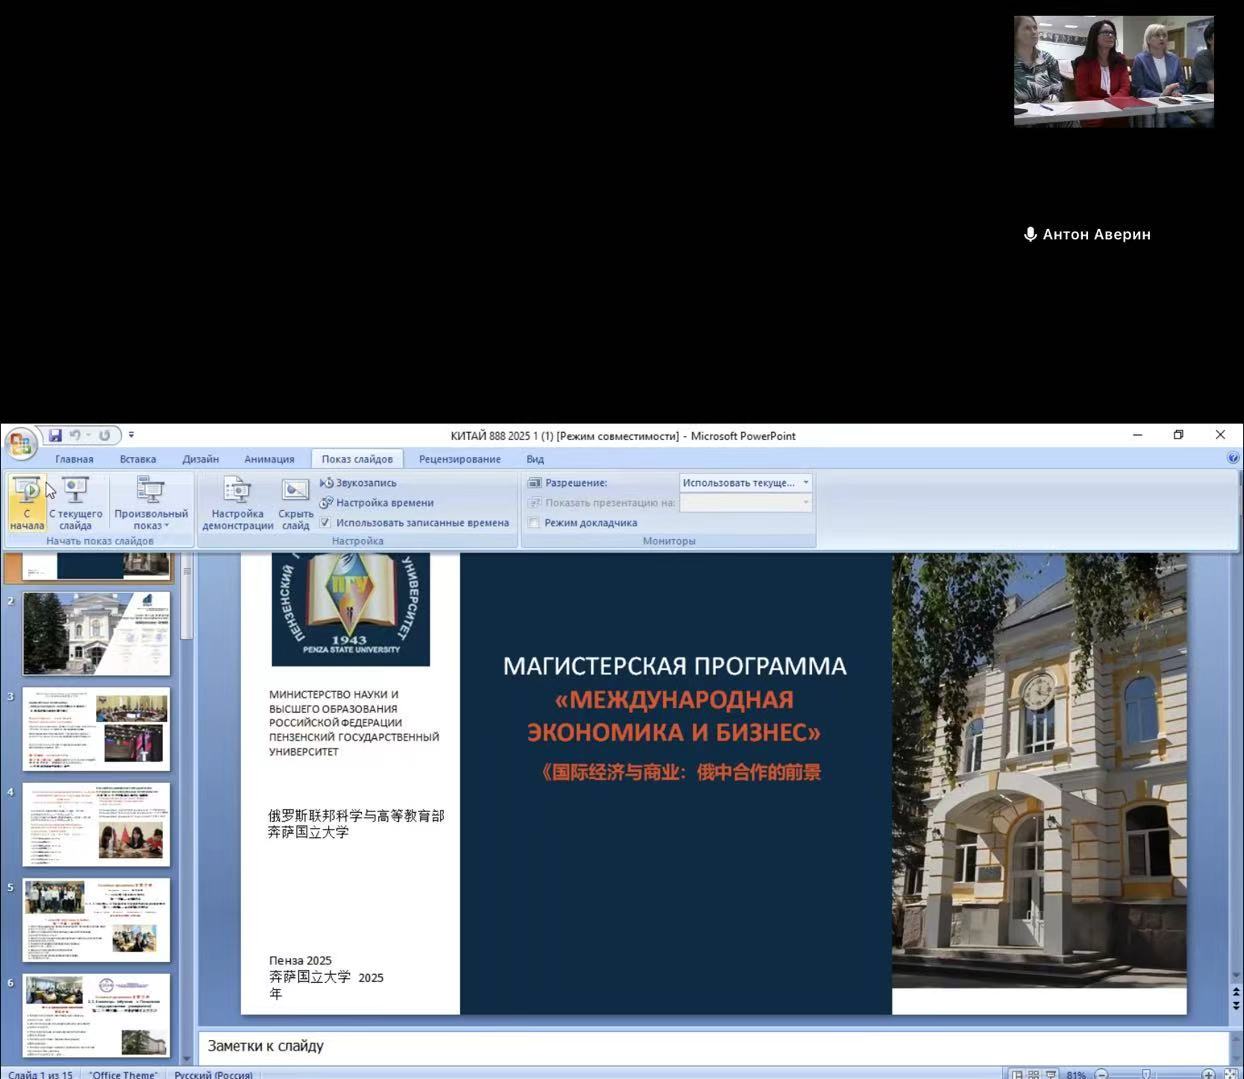Screen dimensions: 1244x1079
Task: Uncheck Use recorded timings checkbox
Action: click(x=325, y=523)
